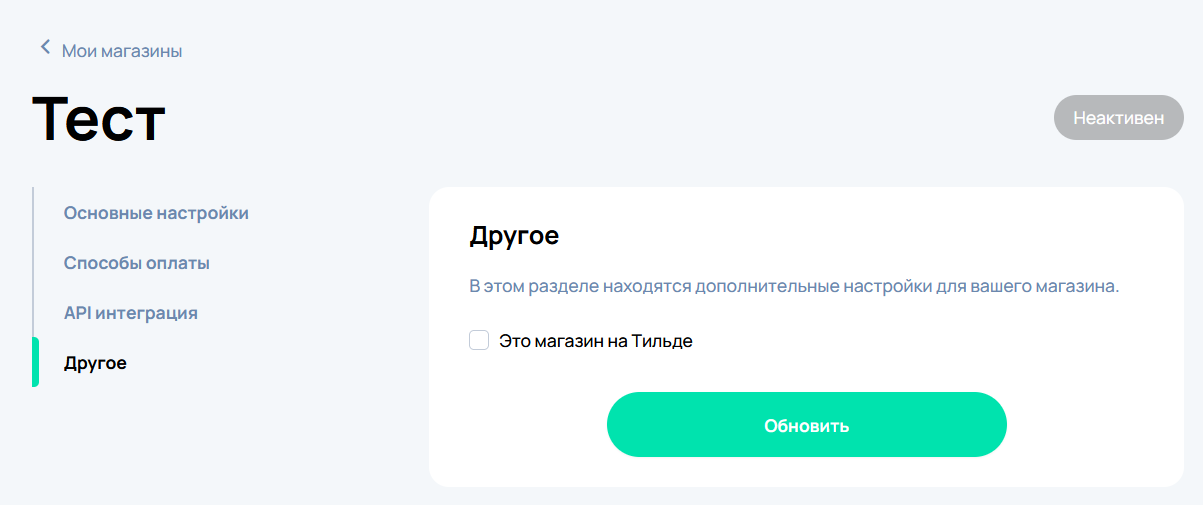The height and width of the screenshot is (505, 1203).
Task: Click the back chevron arrow icon
Action: 44,47
